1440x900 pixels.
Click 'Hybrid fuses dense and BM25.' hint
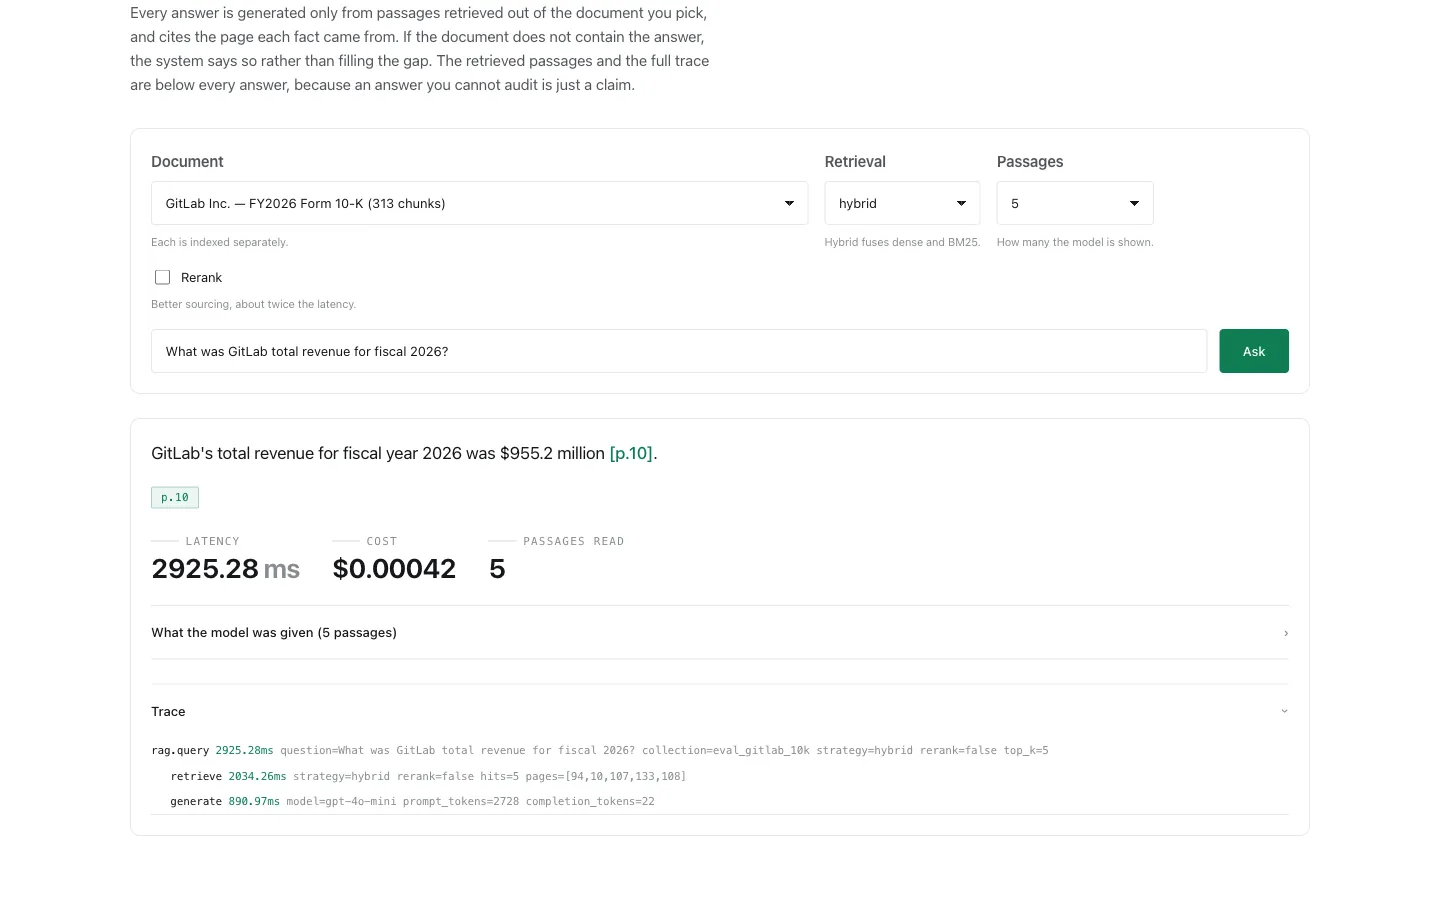[x=902, y=242]
